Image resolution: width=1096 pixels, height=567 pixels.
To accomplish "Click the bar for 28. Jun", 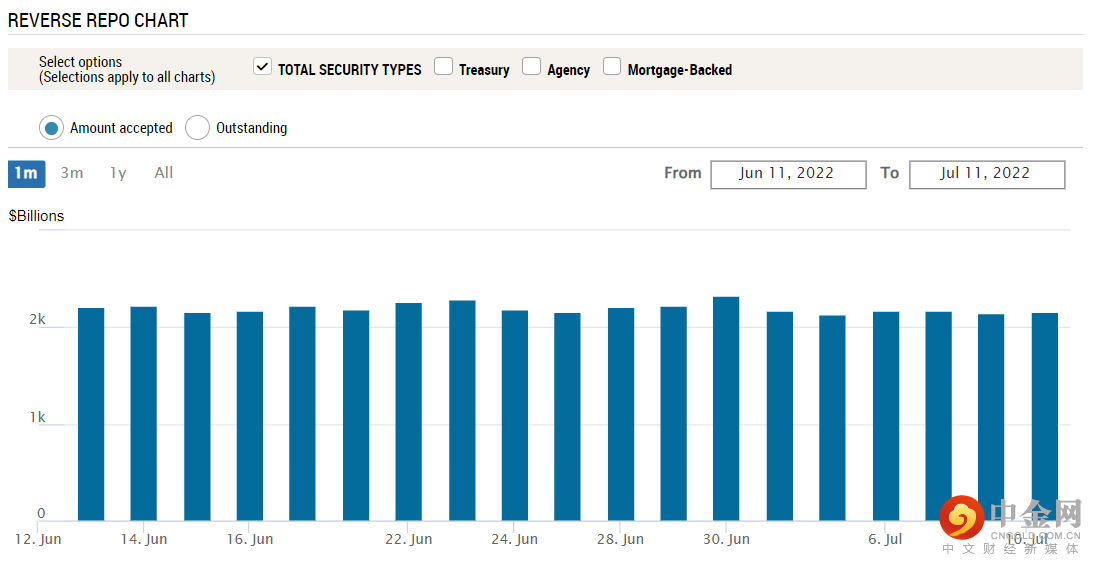I will (x=621, y=414).
